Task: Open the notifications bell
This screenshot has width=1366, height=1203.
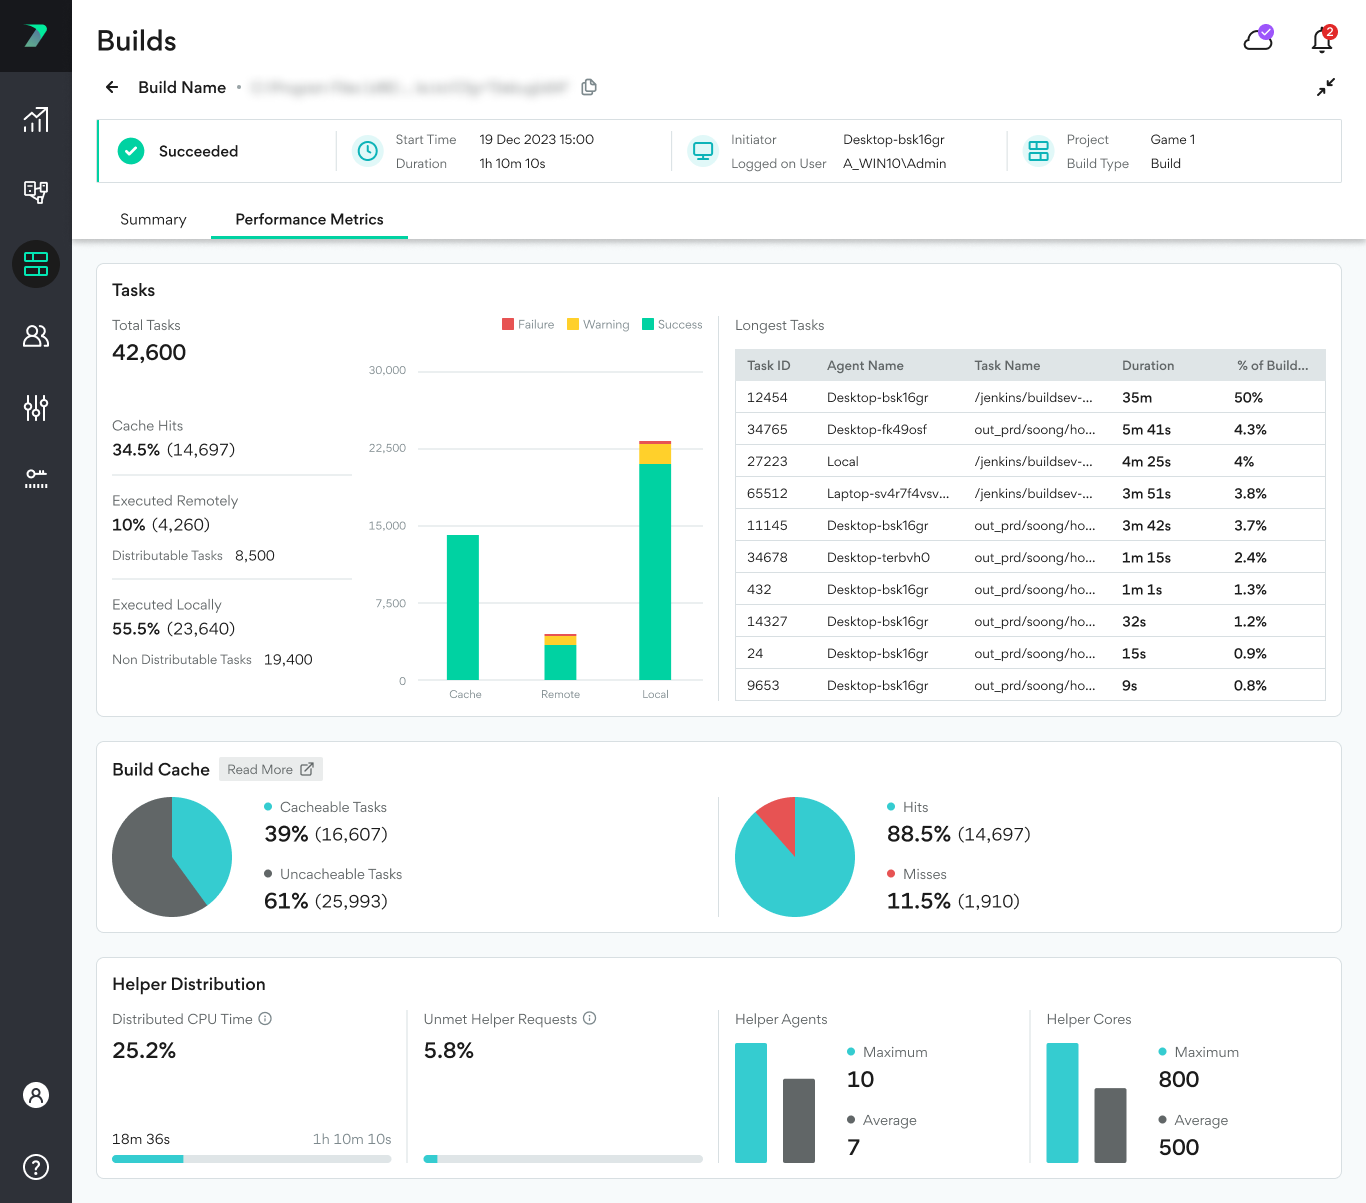Action: pos(1322,40)
